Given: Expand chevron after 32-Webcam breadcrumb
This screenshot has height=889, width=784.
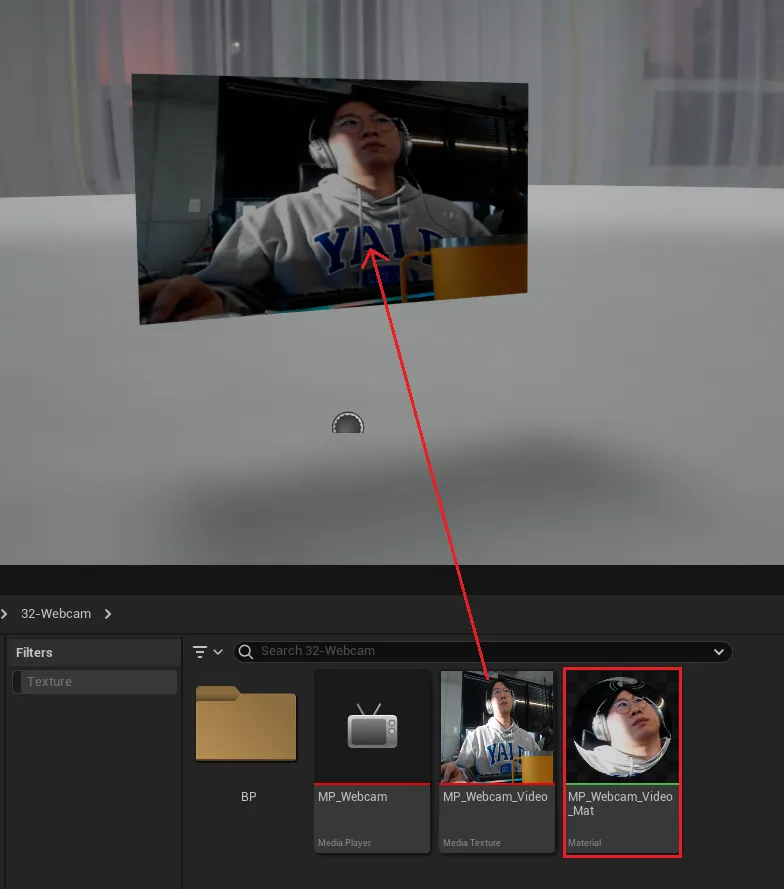Looking at the screenshot, I should pos(108,614).
